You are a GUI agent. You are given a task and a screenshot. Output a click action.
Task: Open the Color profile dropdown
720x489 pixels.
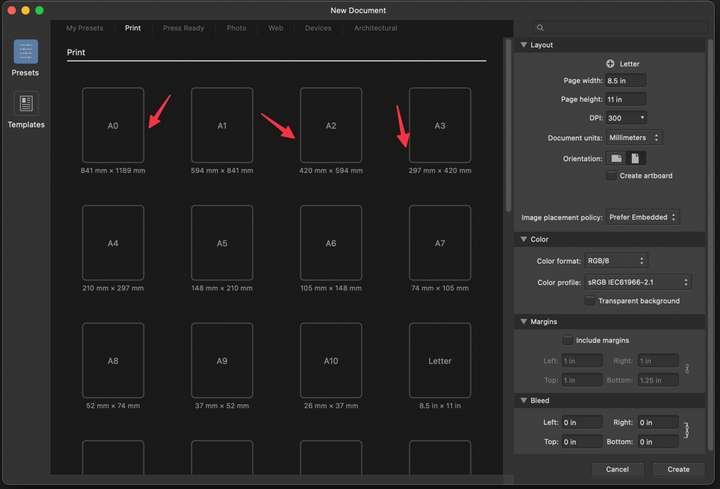[x=638, y=282]
